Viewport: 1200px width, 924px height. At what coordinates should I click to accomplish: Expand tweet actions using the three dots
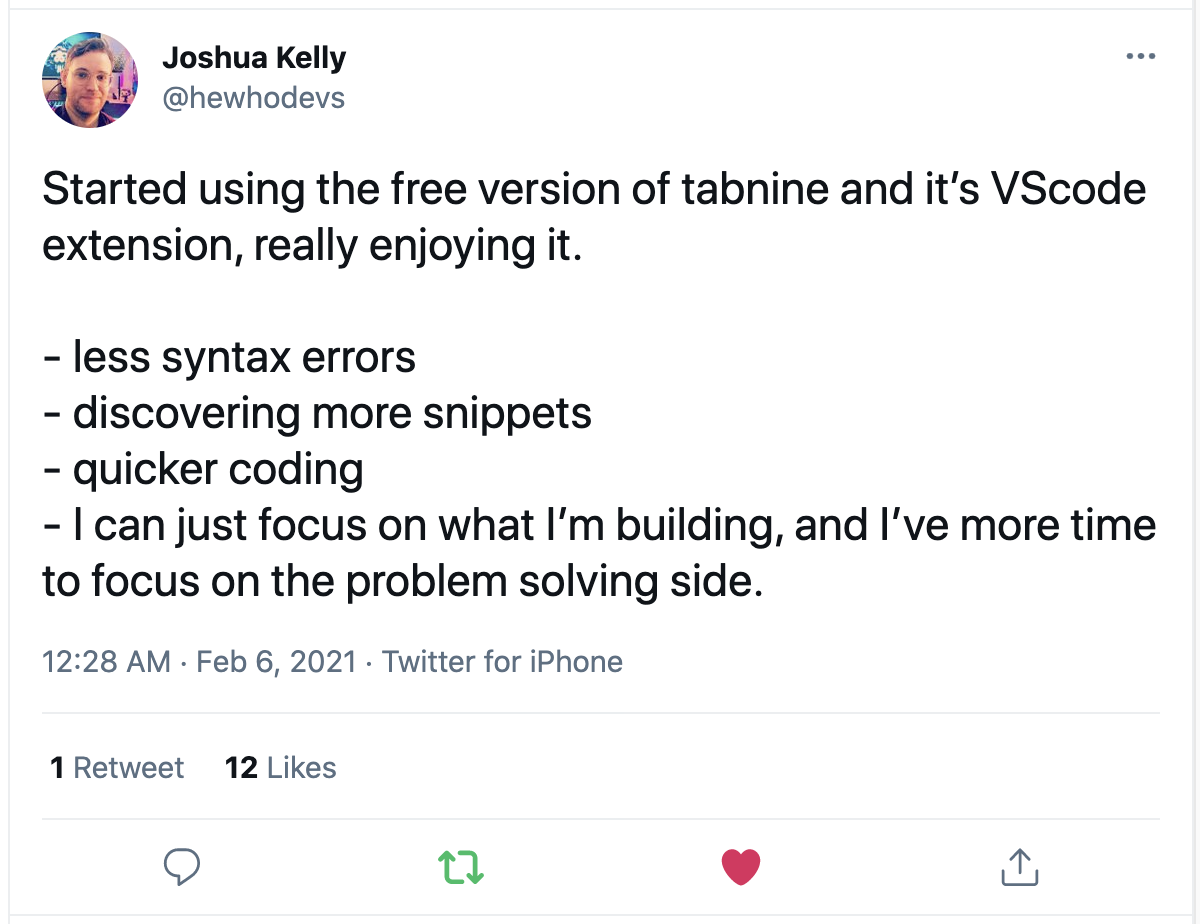point(1139,57)
